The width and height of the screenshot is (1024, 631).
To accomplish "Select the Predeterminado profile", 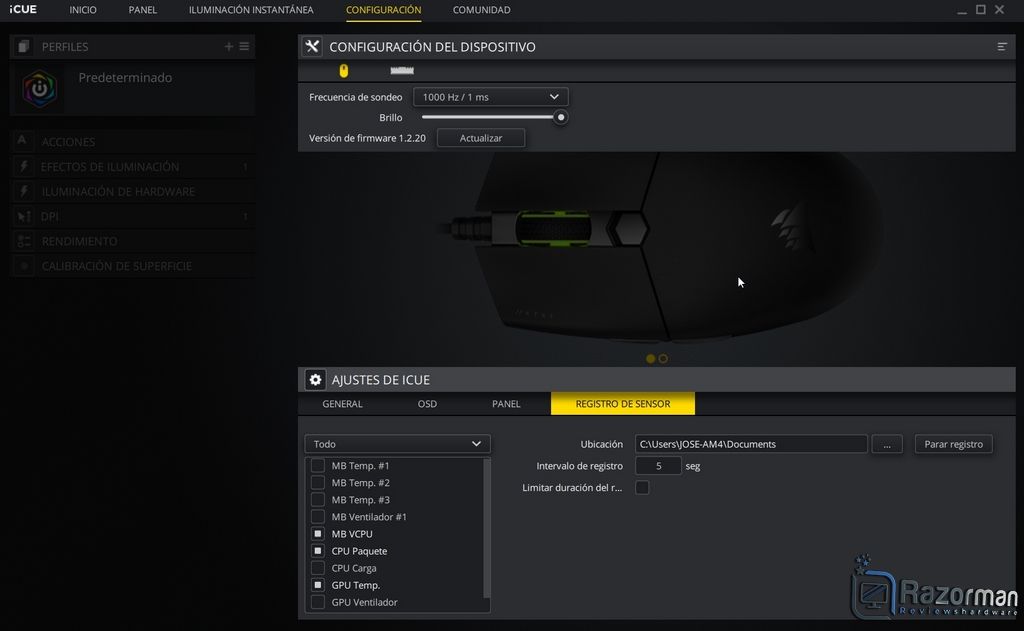I will click(132, 88).
